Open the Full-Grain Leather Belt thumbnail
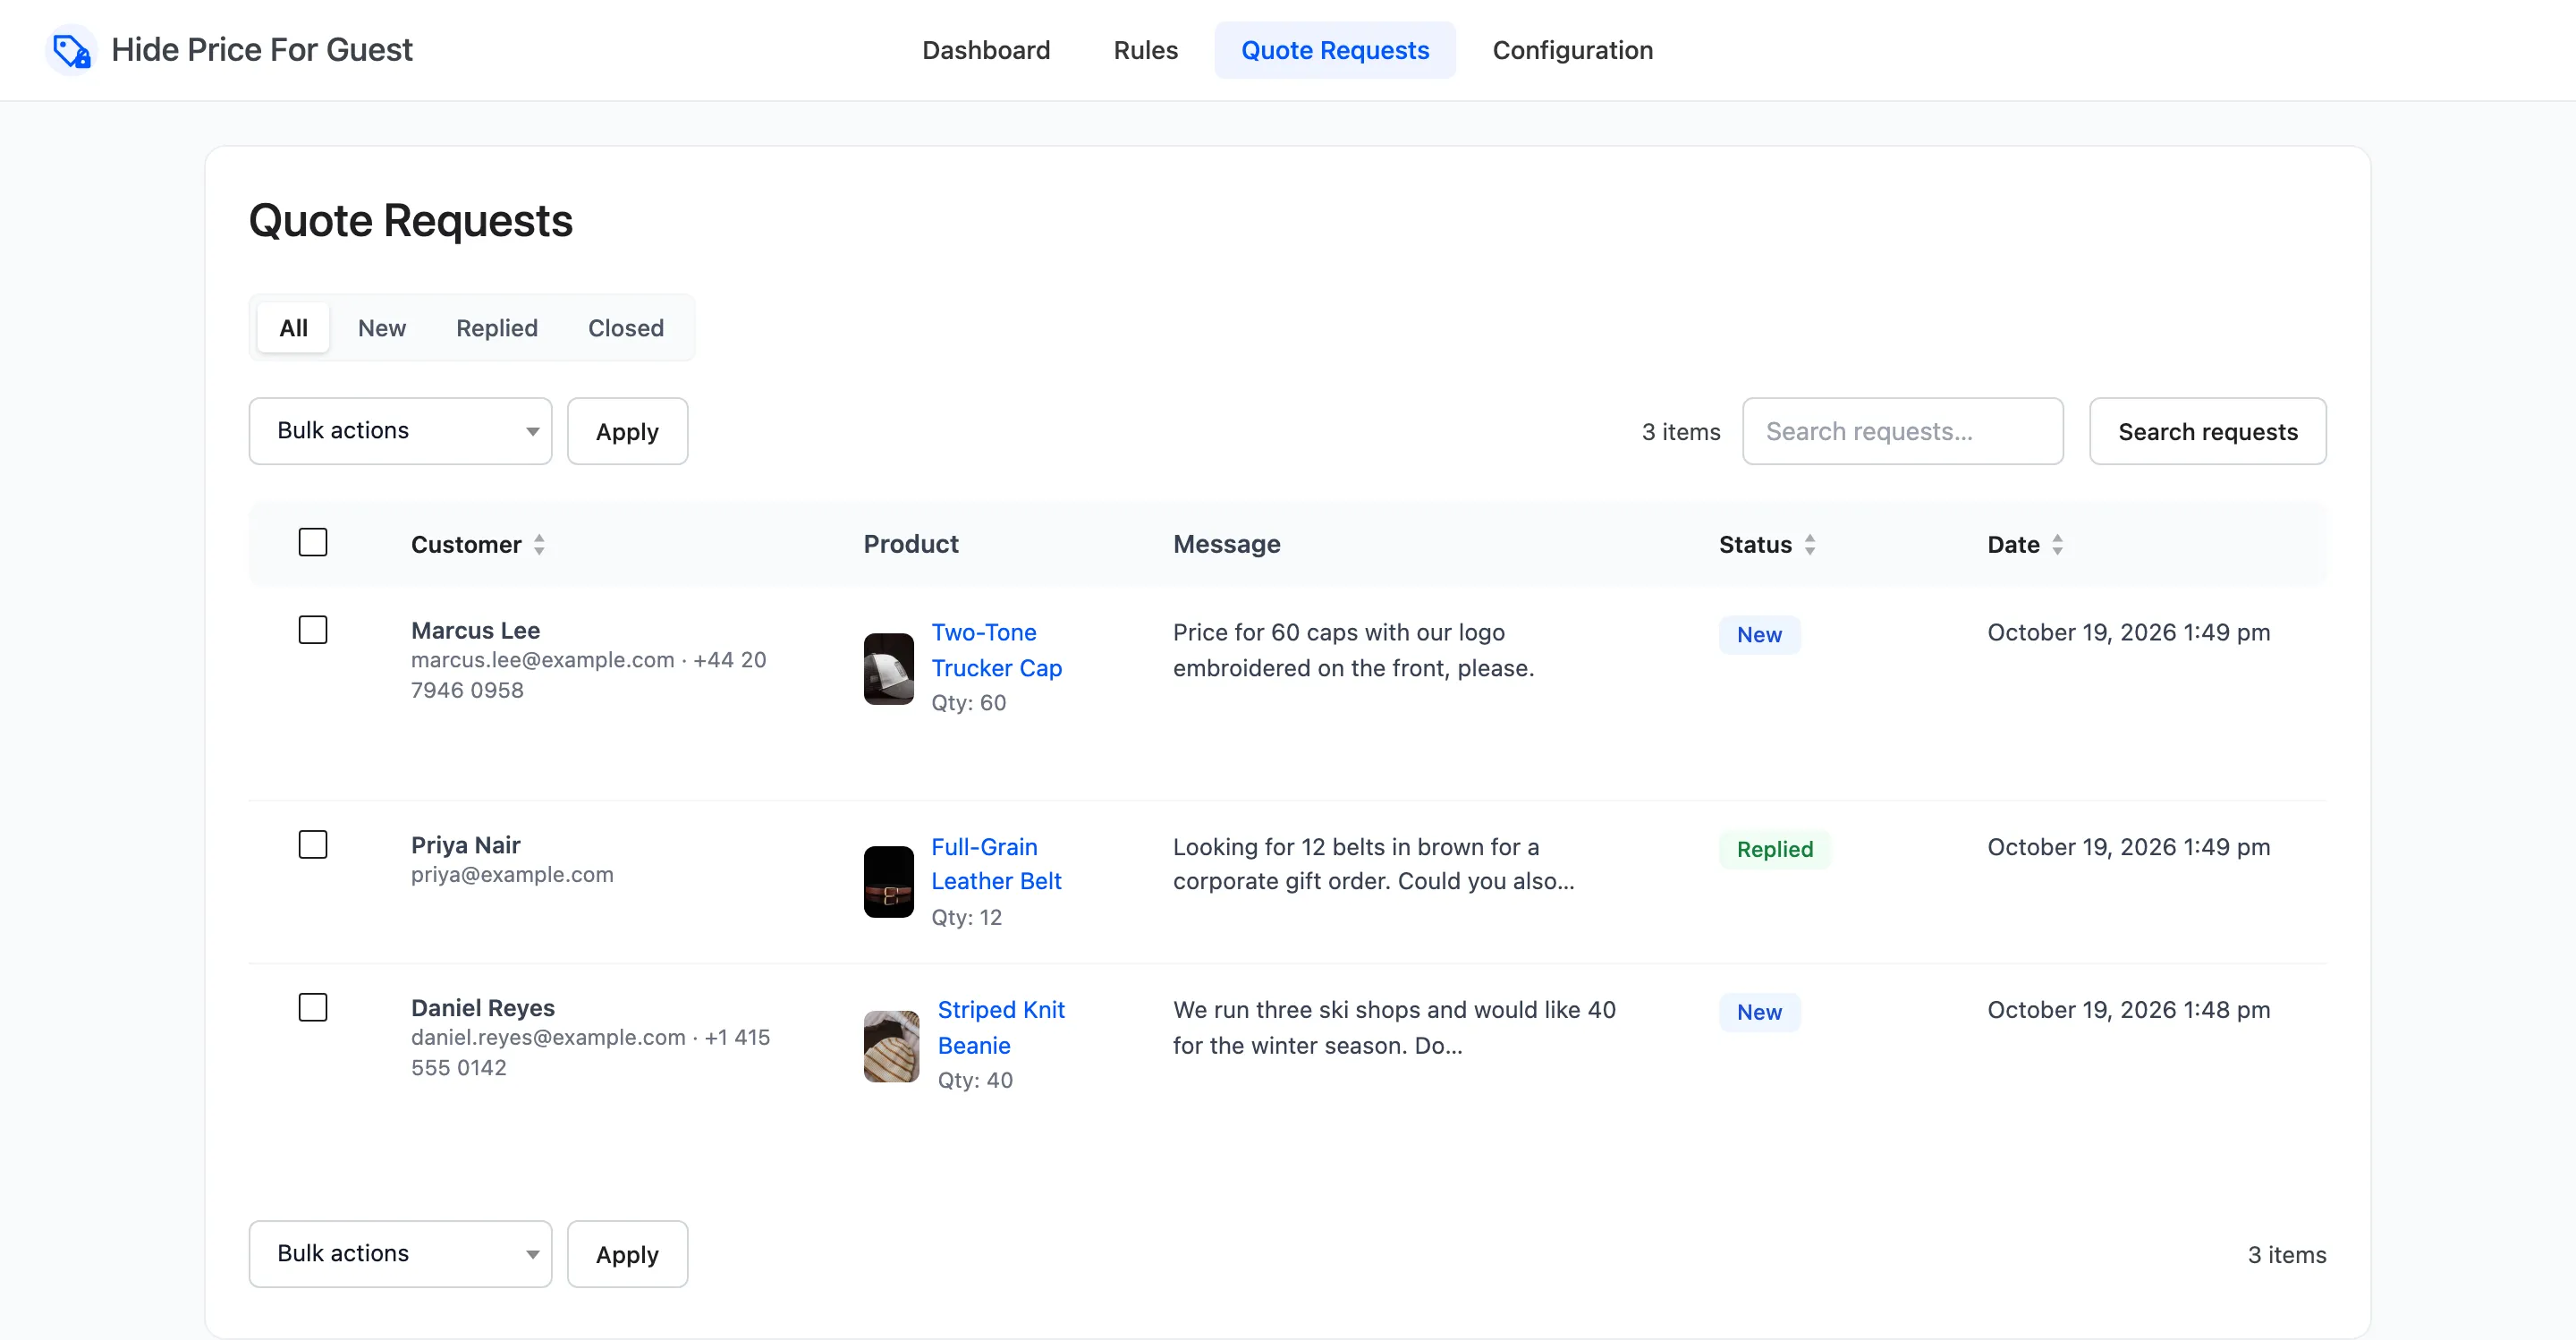 888,882
